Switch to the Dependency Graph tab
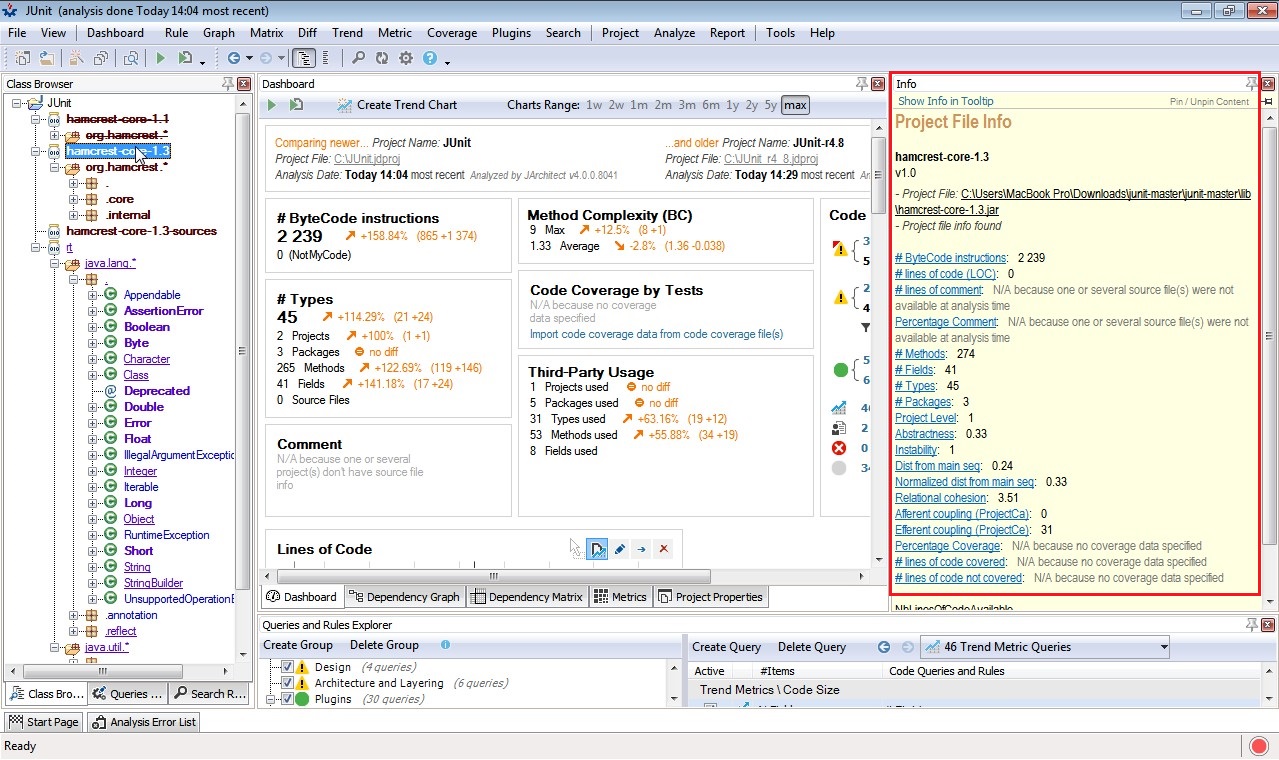Viewport: 1279px width, 760px height. 403,597
